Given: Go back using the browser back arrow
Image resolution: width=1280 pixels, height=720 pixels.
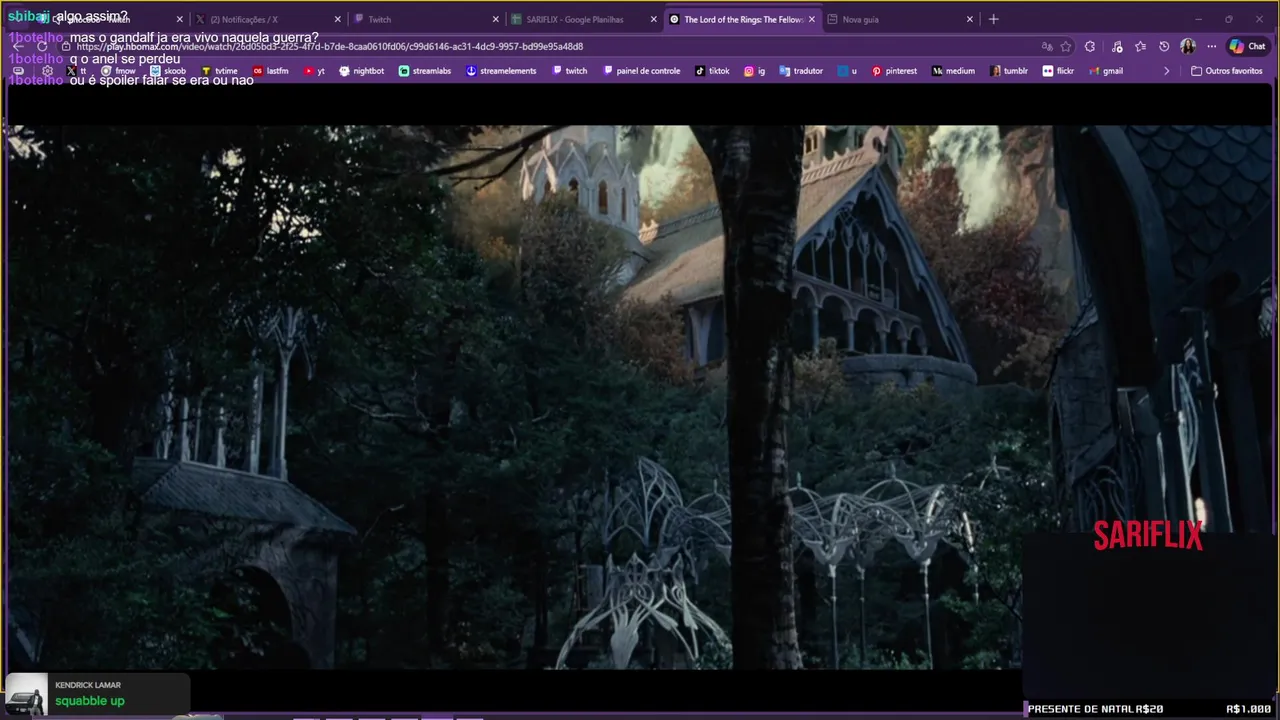Looking at the screenshot, I should pos(17,46).
